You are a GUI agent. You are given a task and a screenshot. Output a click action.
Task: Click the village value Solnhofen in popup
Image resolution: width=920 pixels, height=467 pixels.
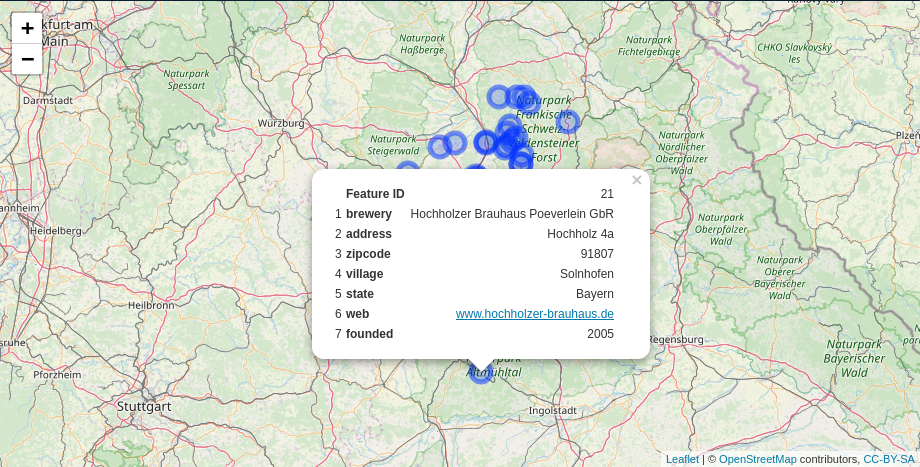(586, 274)
